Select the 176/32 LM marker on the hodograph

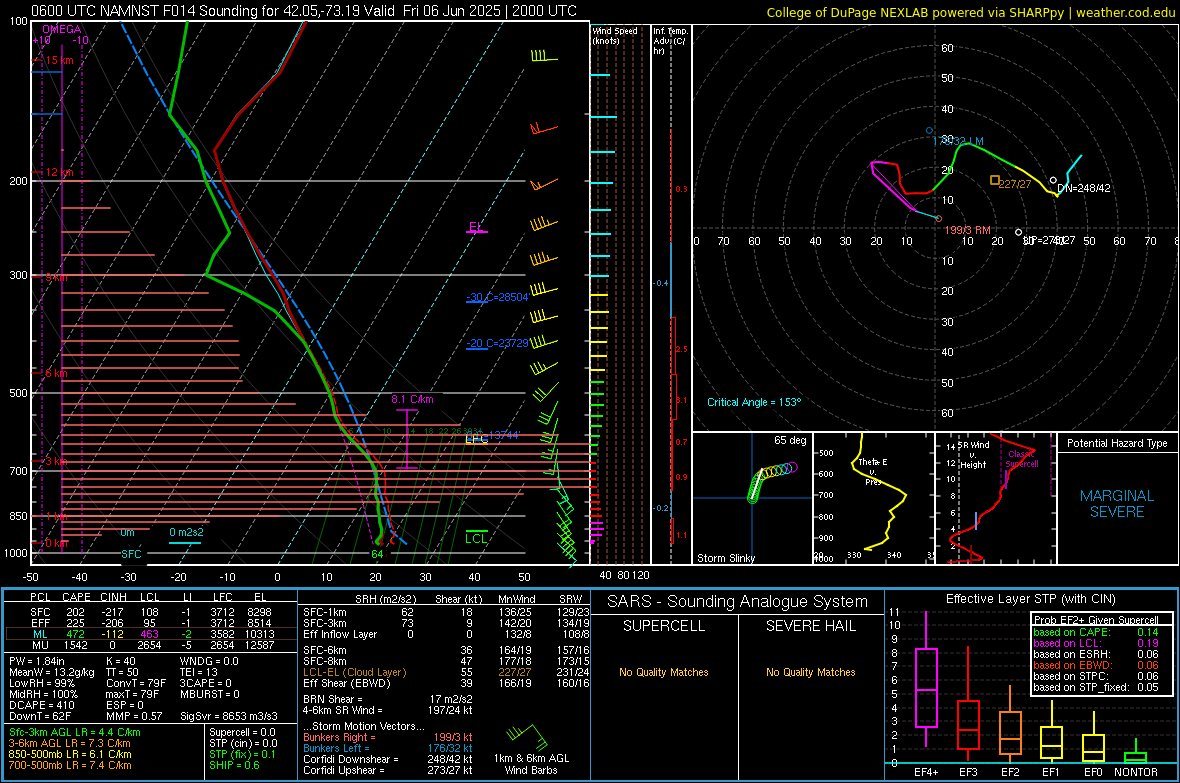[x=929, y=131]
